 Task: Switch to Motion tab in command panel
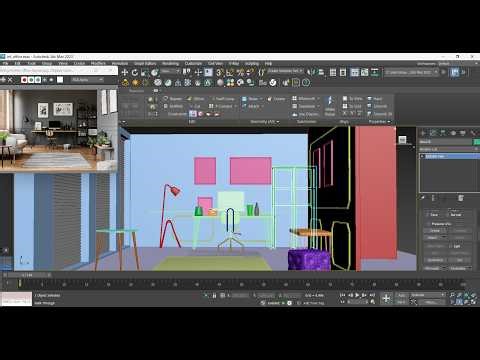point(453,133)
